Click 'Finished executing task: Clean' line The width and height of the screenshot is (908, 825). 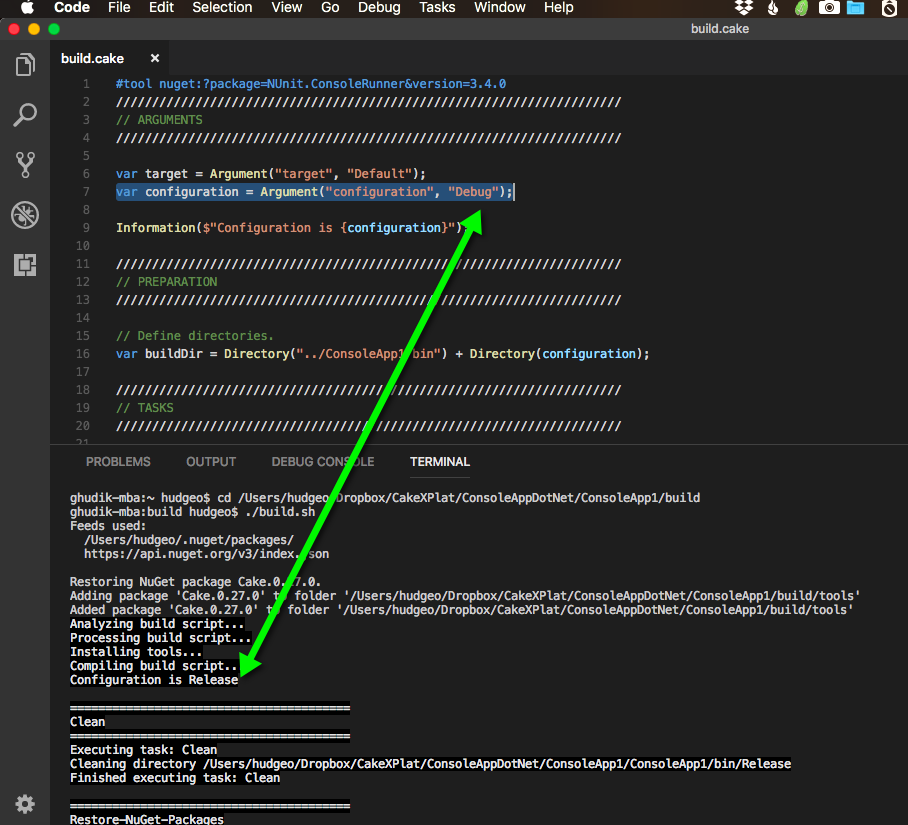click(175, 778)
